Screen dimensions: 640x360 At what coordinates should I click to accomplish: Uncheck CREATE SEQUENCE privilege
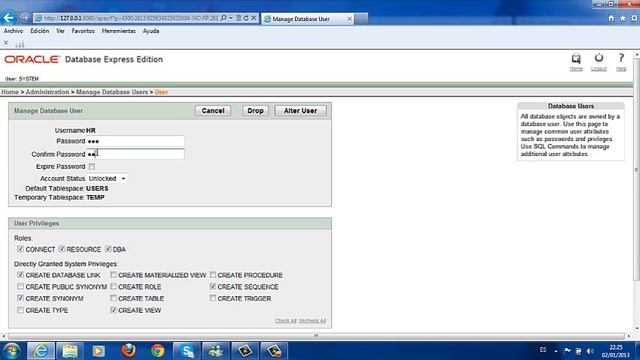(213, 287)
